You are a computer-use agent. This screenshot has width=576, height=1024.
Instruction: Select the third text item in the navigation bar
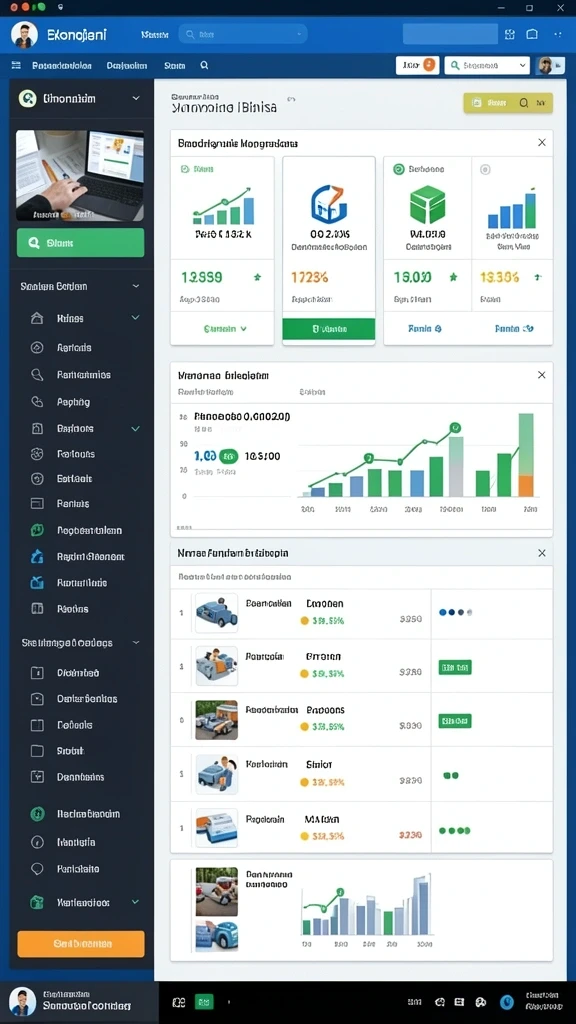175,65
